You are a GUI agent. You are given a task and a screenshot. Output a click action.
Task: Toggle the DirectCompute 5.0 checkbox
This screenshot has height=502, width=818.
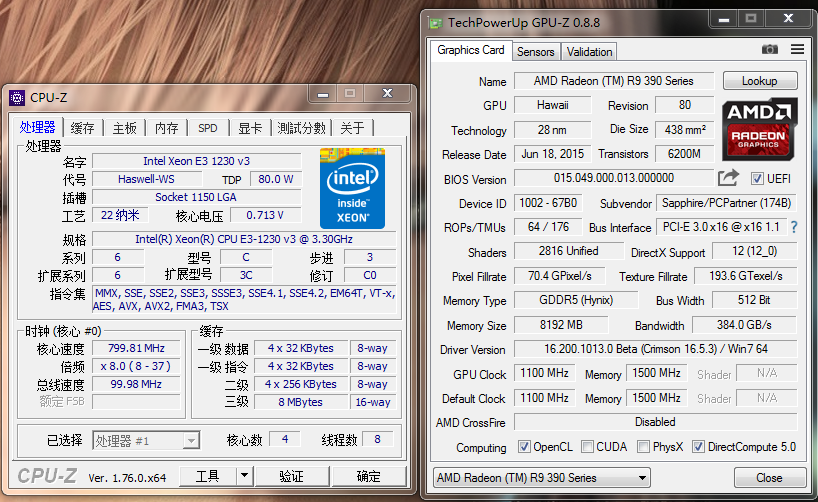pos(698,447)
